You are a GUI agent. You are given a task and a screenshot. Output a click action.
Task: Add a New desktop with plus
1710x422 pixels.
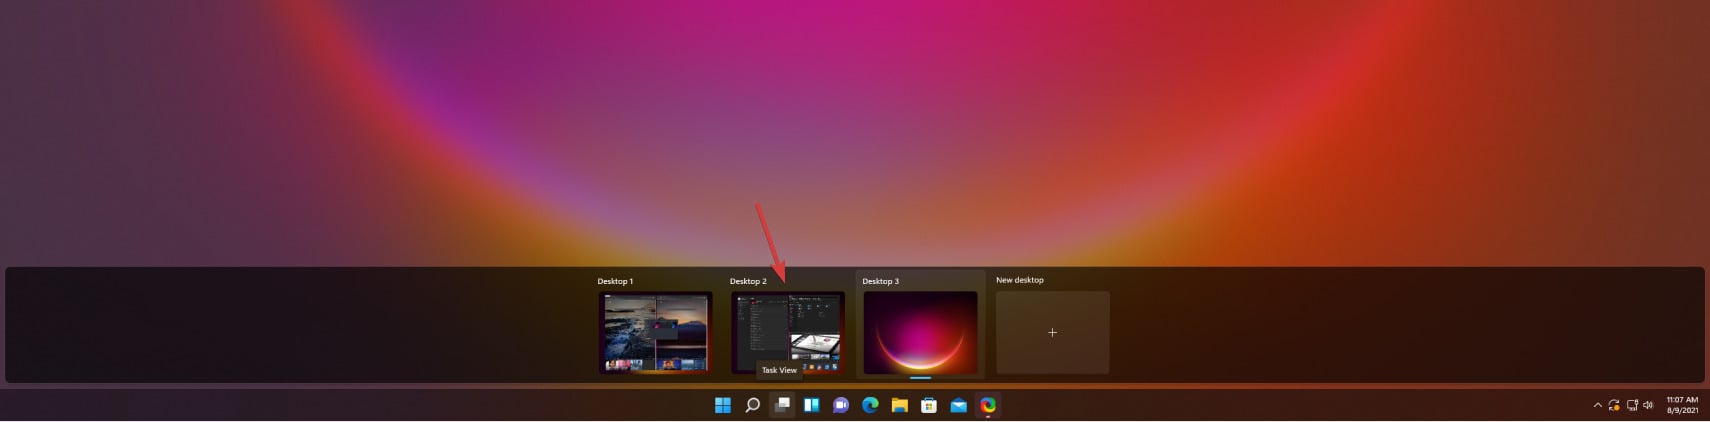coord(1052,332)
